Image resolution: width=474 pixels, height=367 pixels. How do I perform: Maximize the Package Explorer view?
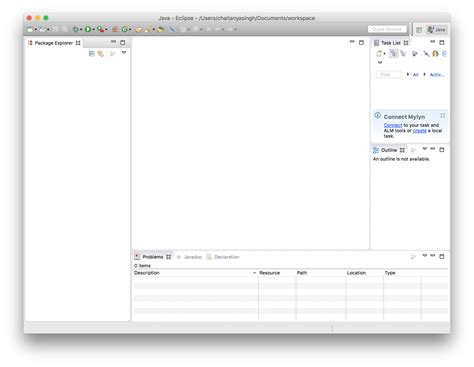click(123, 43)
